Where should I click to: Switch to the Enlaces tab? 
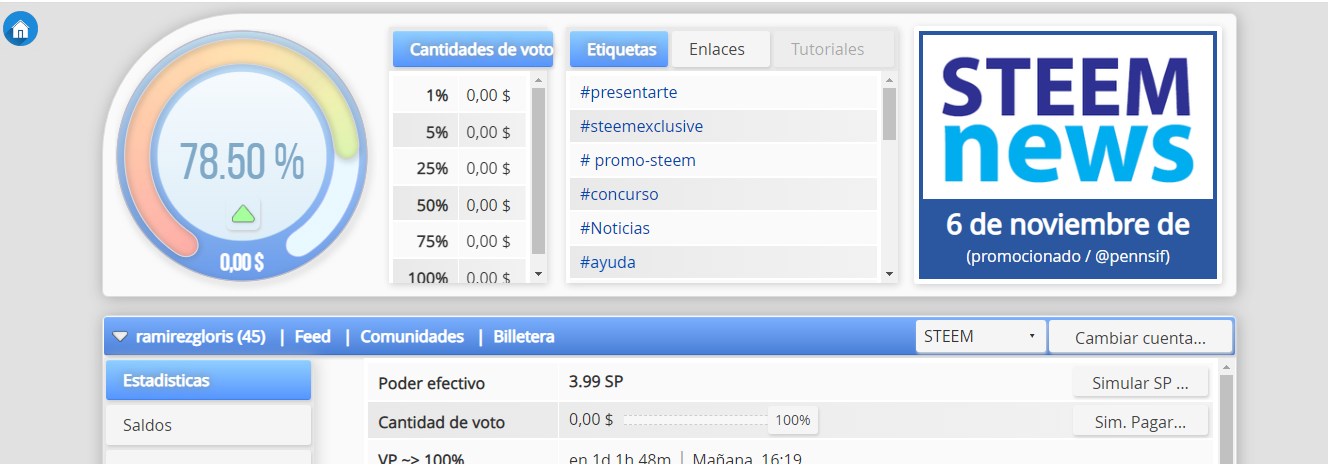tap(716, 49)
